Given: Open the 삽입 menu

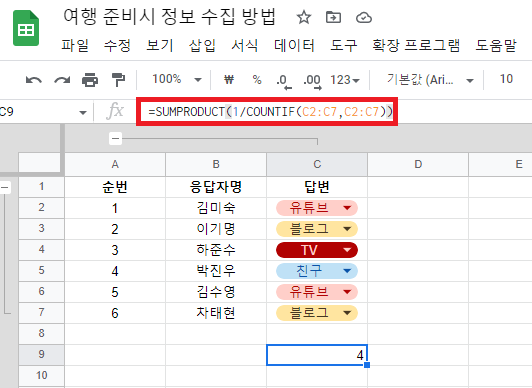Looking at the screenshot, I should (x=202, y=45).
